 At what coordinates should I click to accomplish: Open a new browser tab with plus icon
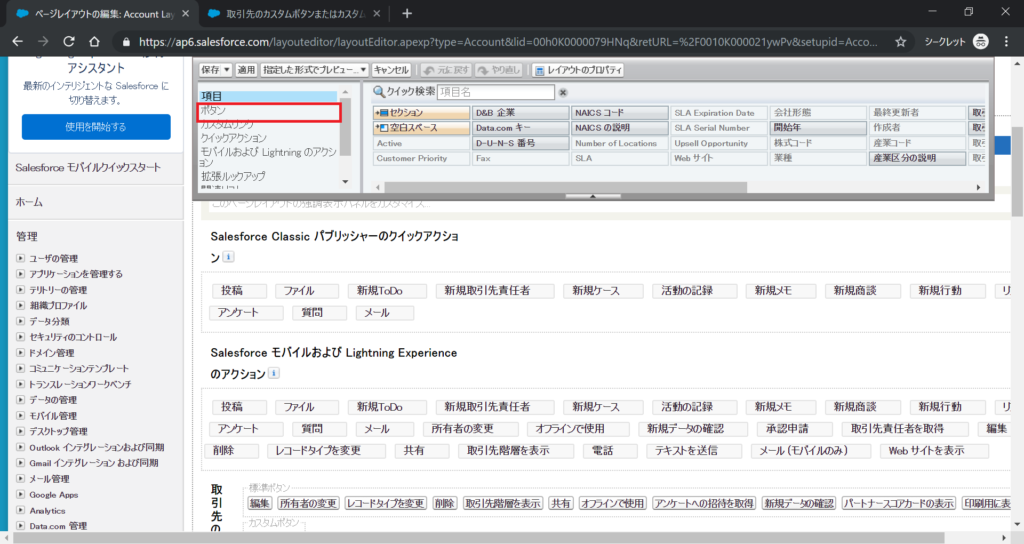click(407, 13)
